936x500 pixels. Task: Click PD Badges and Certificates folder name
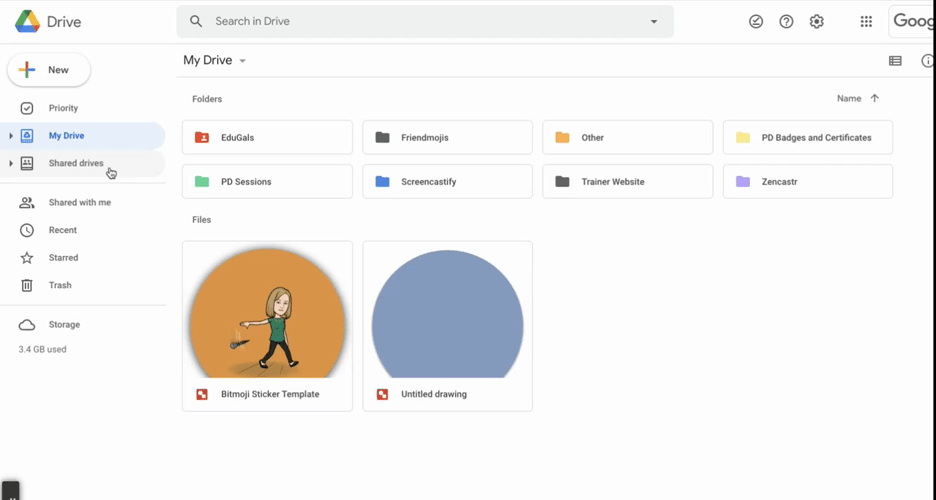point(816,137)
